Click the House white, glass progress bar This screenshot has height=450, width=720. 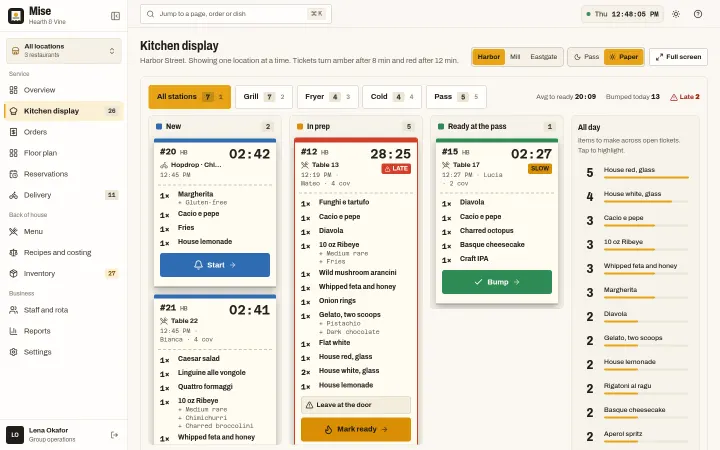tap(646, 201)
